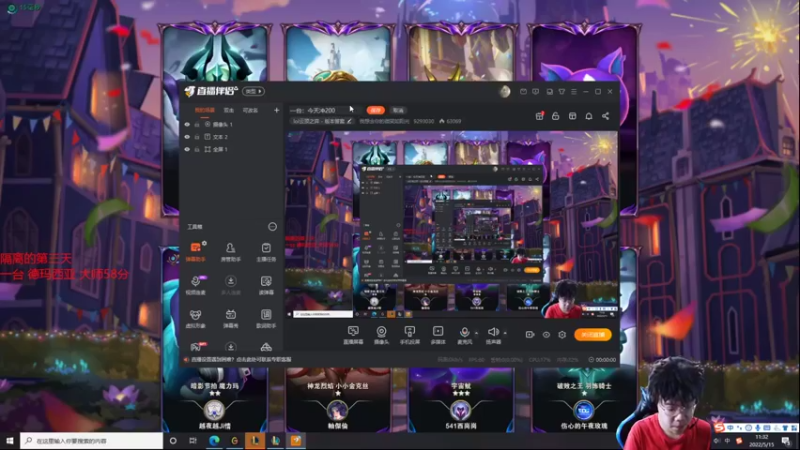Image resolution: width=800 pixels, height=450 pixels.
Task: Add a 手机投屏 phone screen cast source
Action: tap(409, 335)
